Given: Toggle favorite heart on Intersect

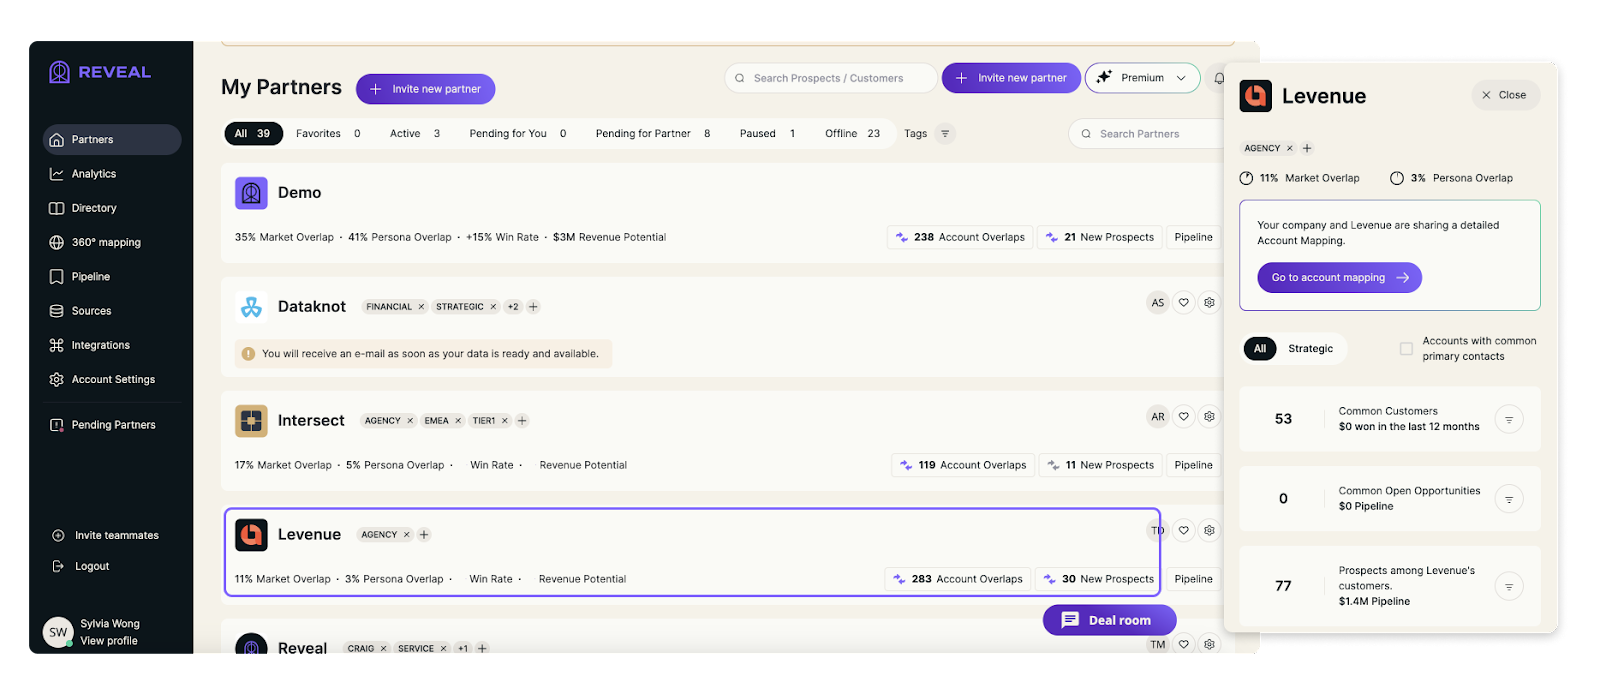Looking at the screenshot, I should (1184, 417).
